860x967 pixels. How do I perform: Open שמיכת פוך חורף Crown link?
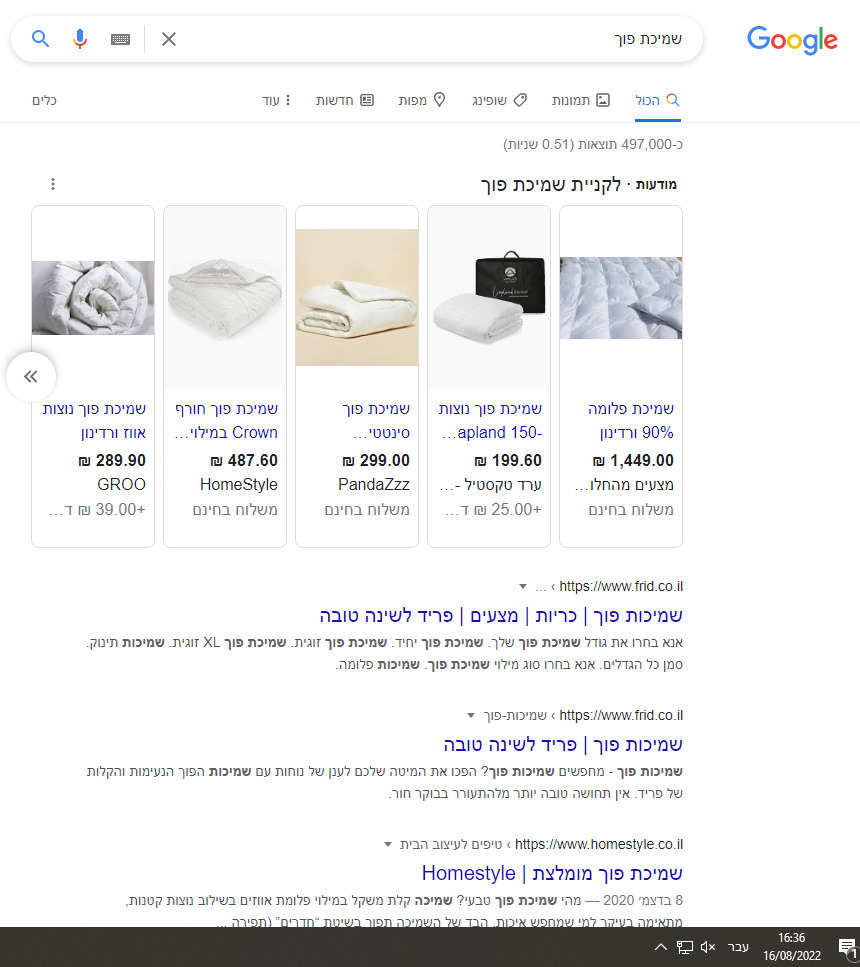point(226,421)
